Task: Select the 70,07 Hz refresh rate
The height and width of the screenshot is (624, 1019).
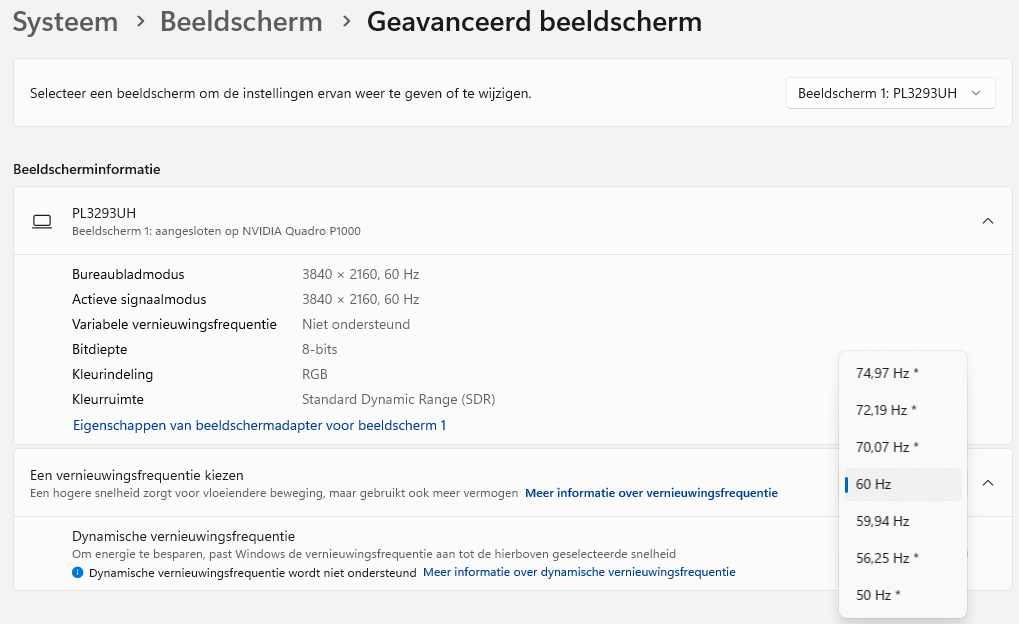Action: [901, 446]
